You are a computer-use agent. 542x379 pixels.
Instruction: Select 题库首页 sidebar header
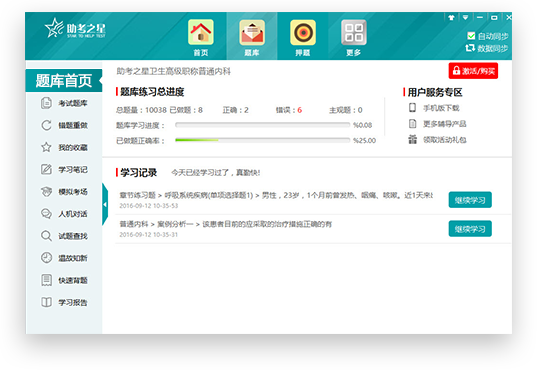(64, 81)
